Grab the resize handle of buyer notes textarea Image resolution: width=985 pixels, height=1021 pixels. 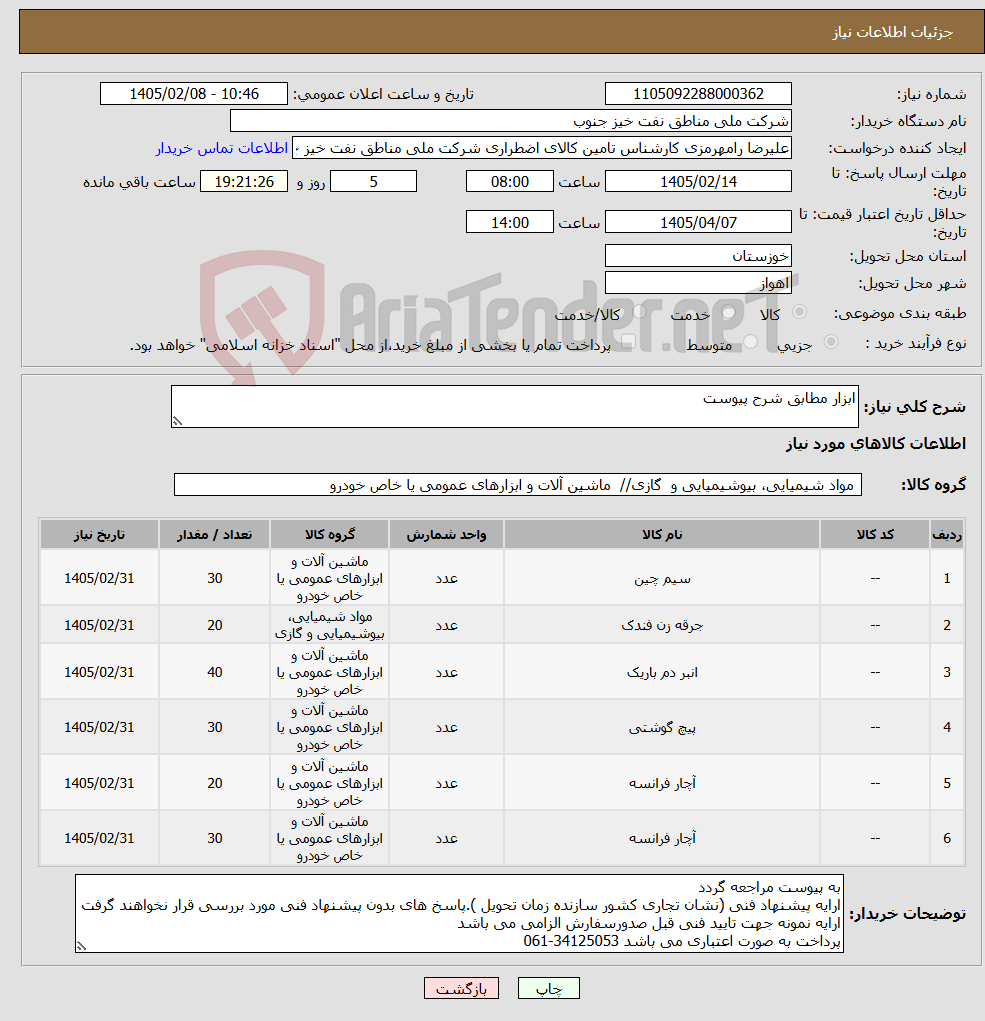click(81, 947)
